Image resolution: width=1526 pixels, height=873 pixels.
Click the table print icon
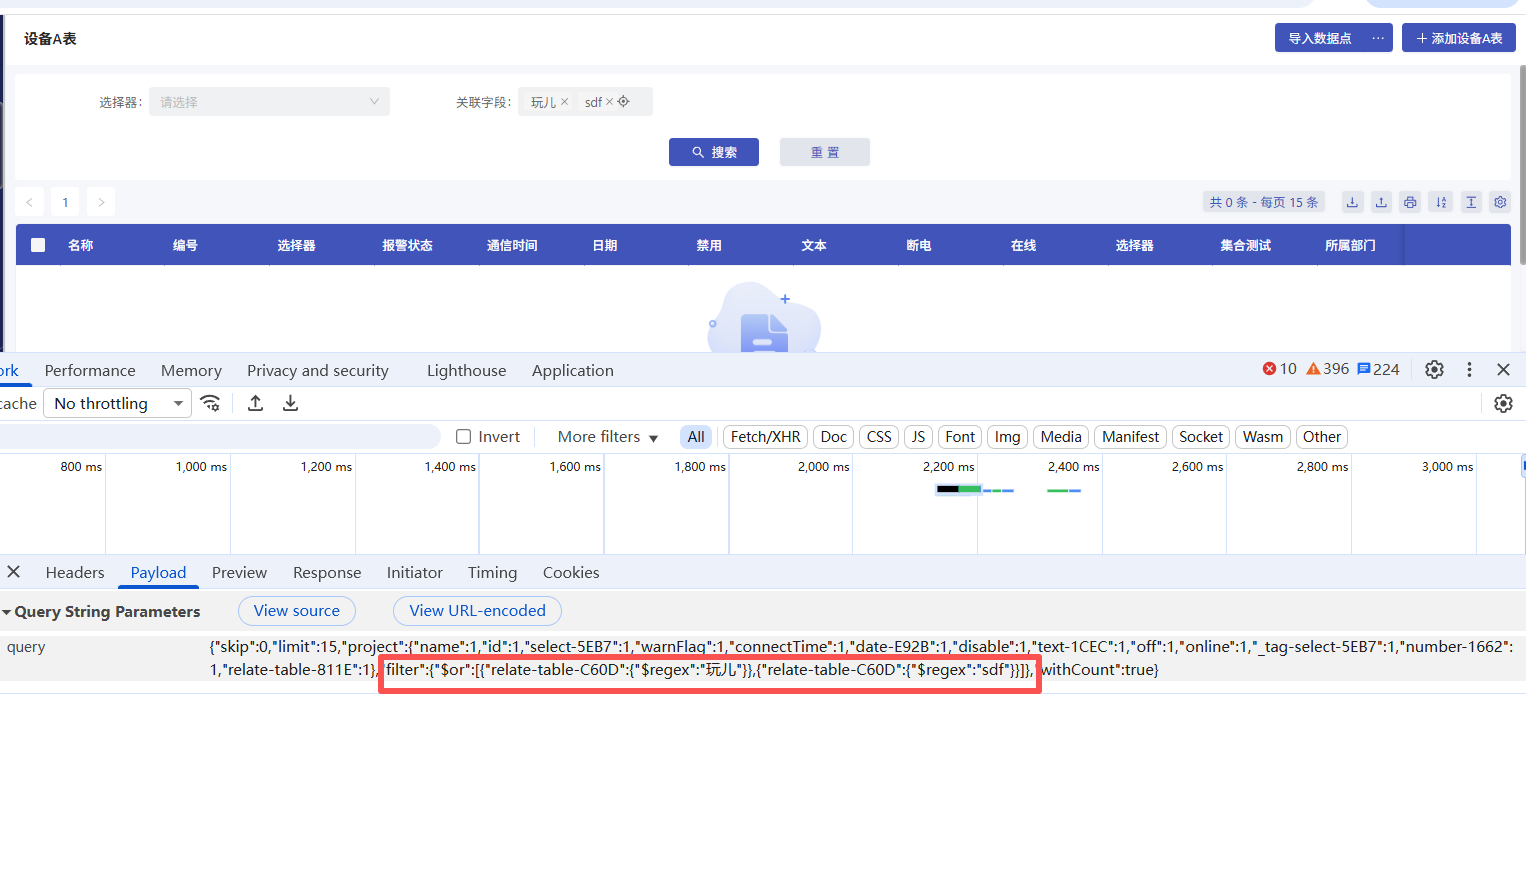click(x=1410, y=202)
